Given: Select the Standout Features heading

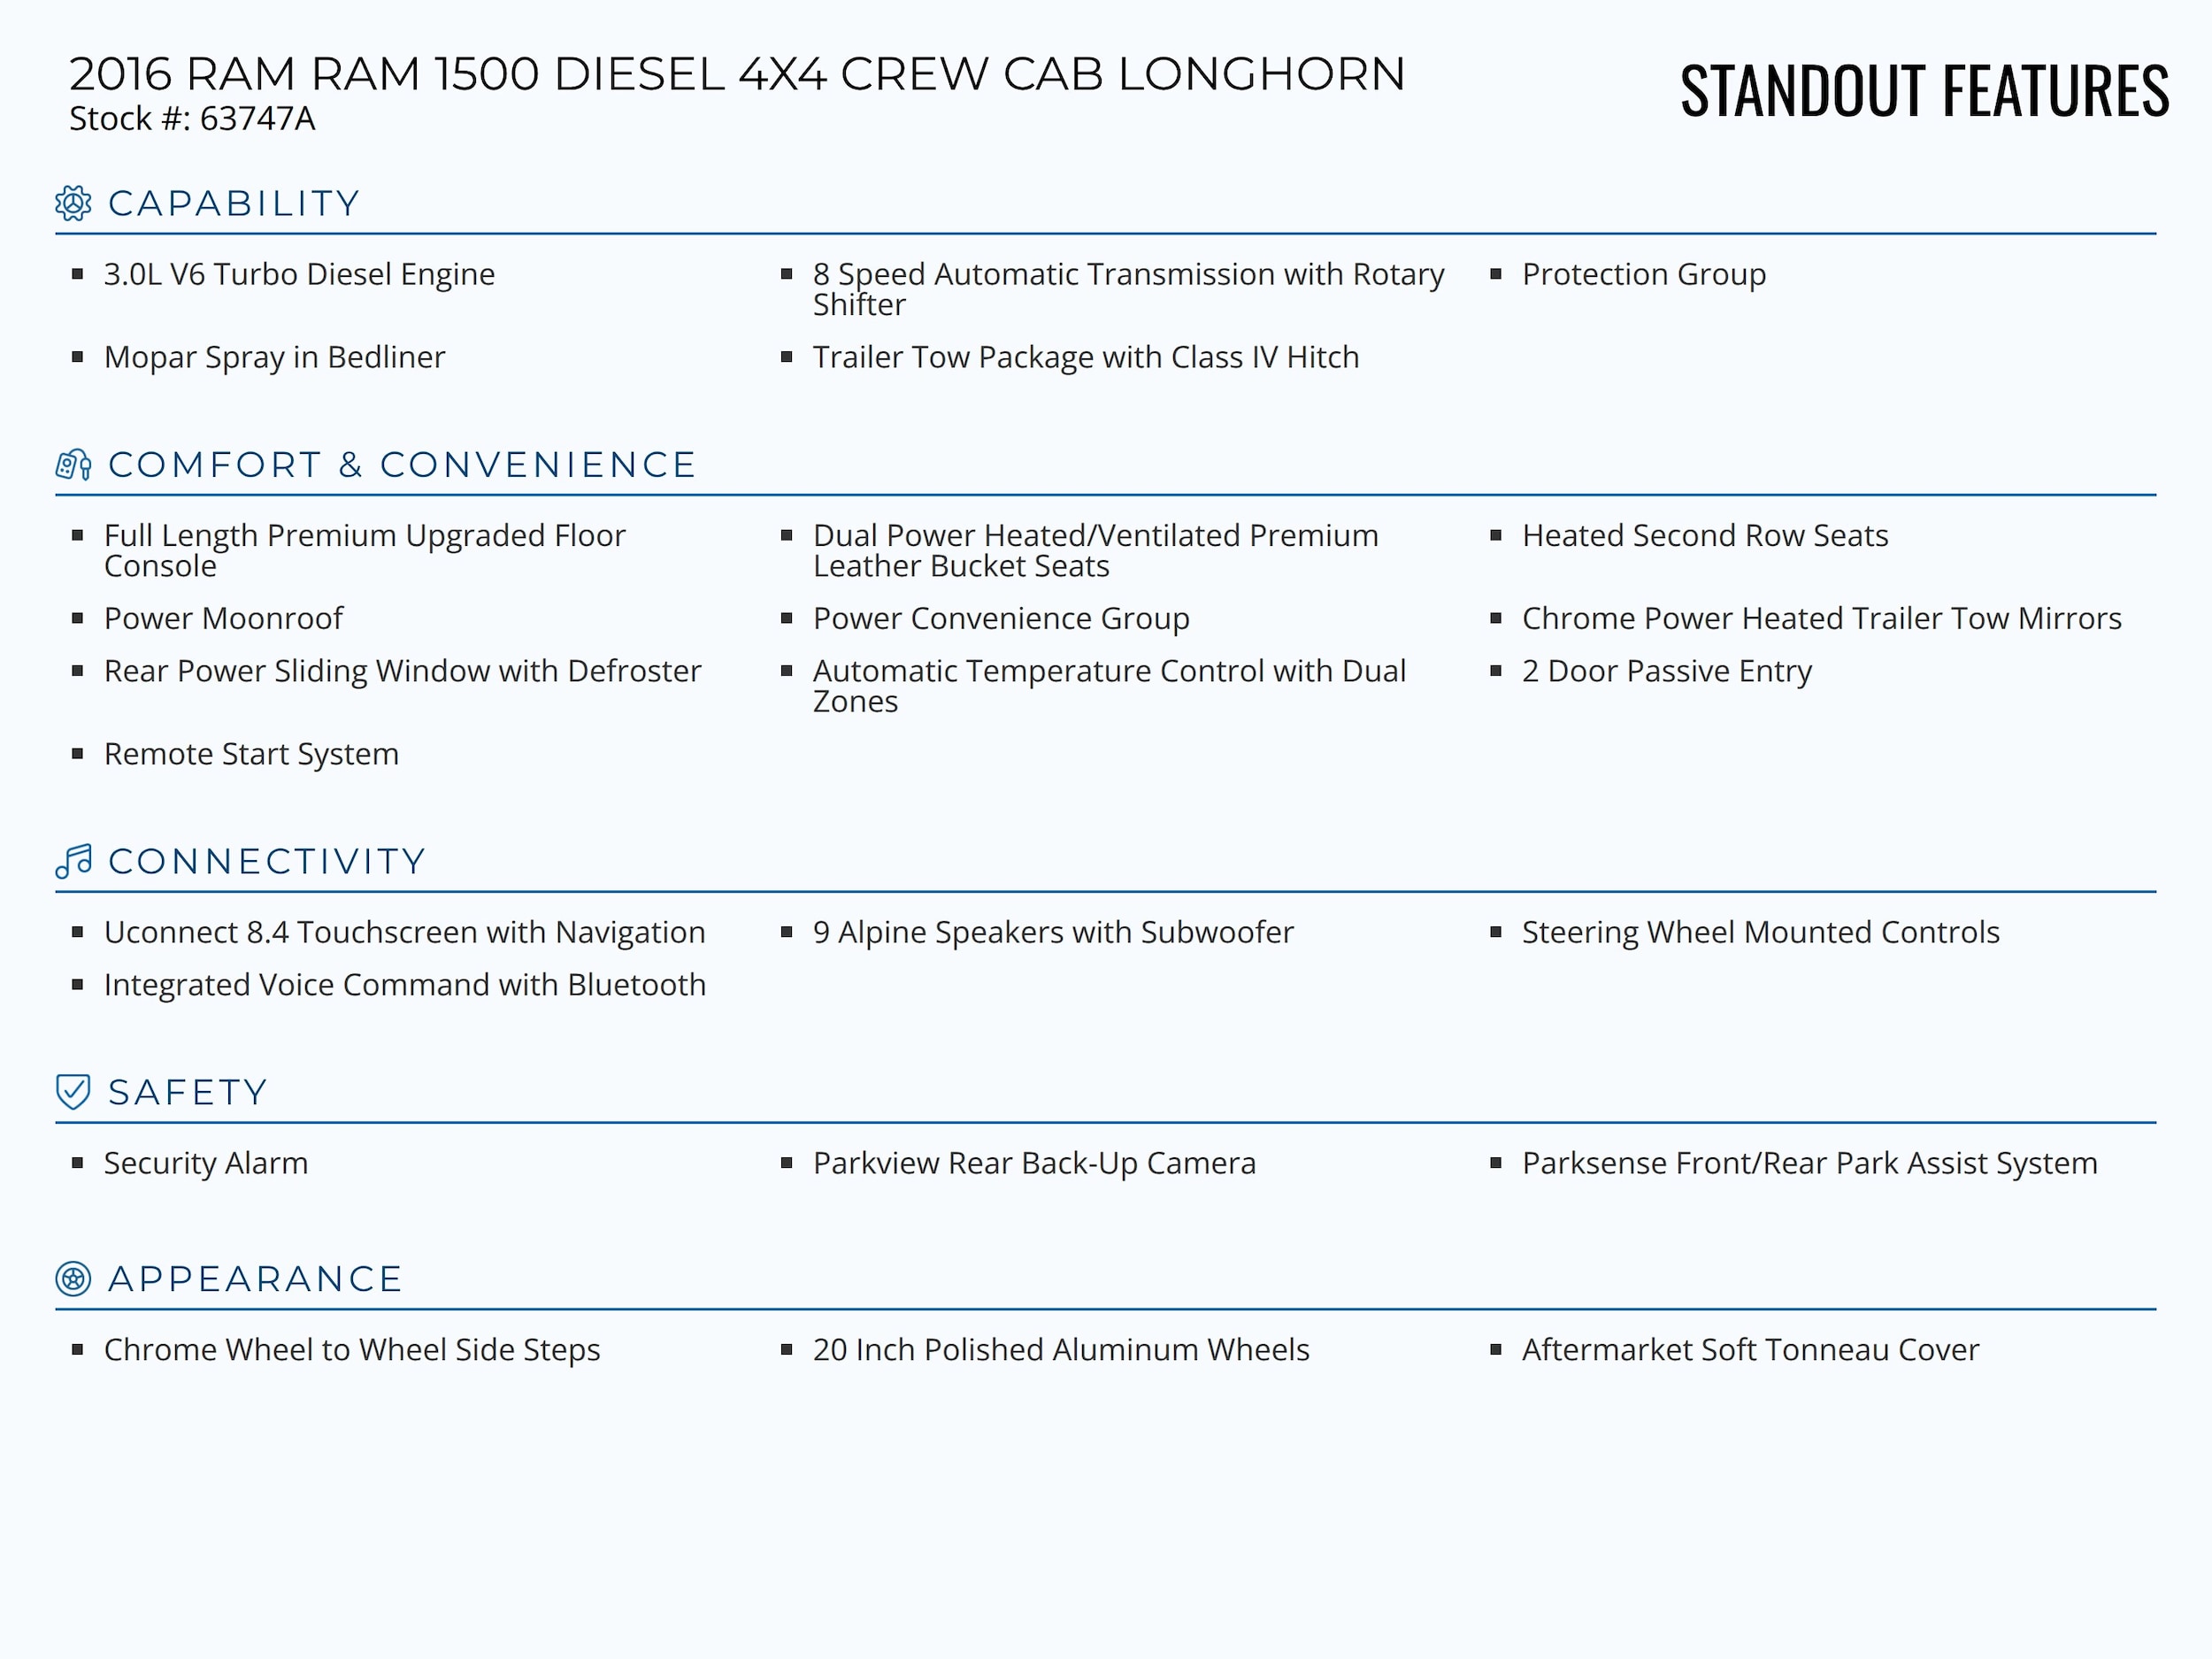Looking at the screenshot, I should coord(1923,91).
